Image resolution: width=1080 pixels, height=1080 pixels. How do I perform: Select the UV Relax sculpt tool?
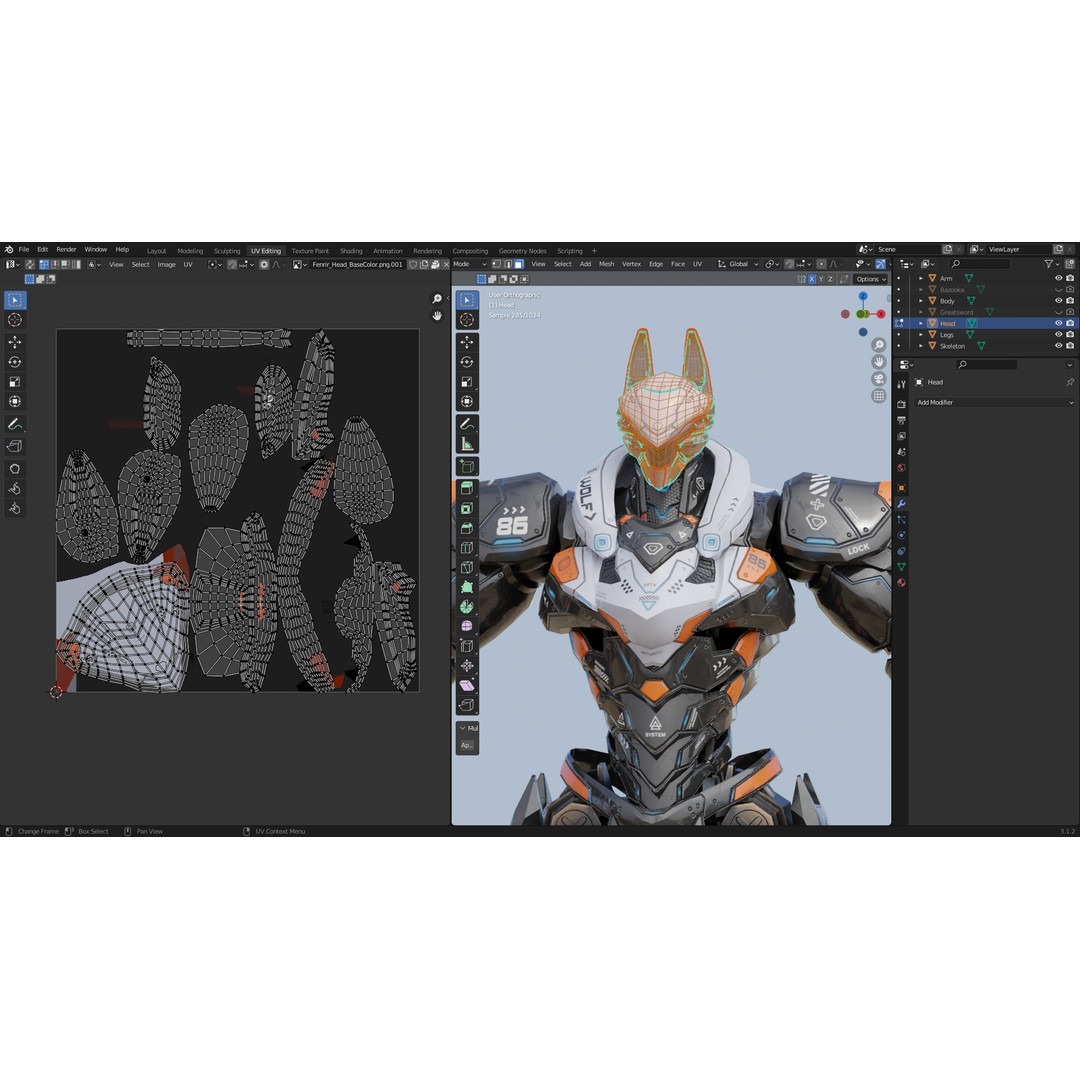(x=14, y=488)
